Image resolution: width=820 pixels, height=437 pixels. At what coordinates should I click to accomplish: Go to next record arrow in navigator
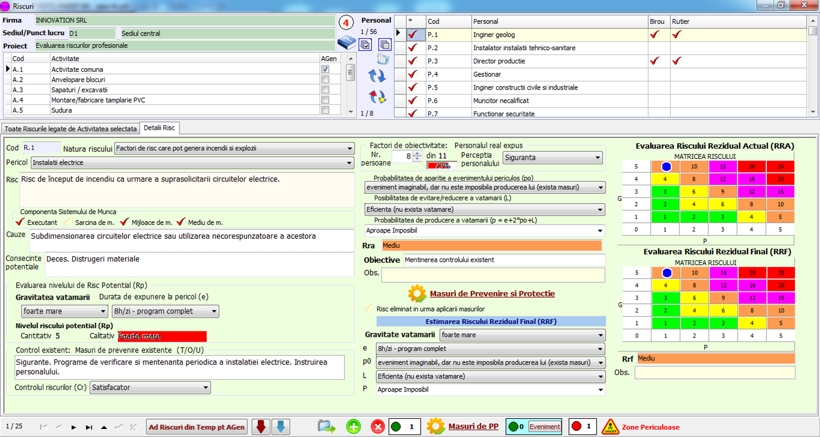pos(74,427)
